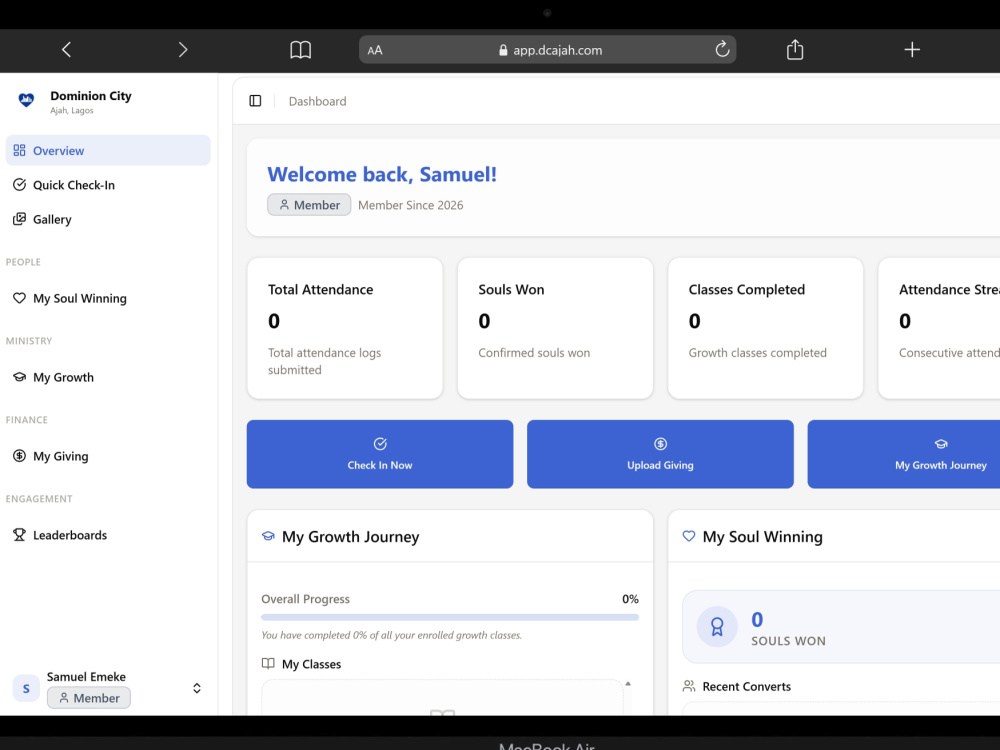Click the Dominion City heart logo
This screenshot has height=750, width=1000.
(x=26, y=100)
